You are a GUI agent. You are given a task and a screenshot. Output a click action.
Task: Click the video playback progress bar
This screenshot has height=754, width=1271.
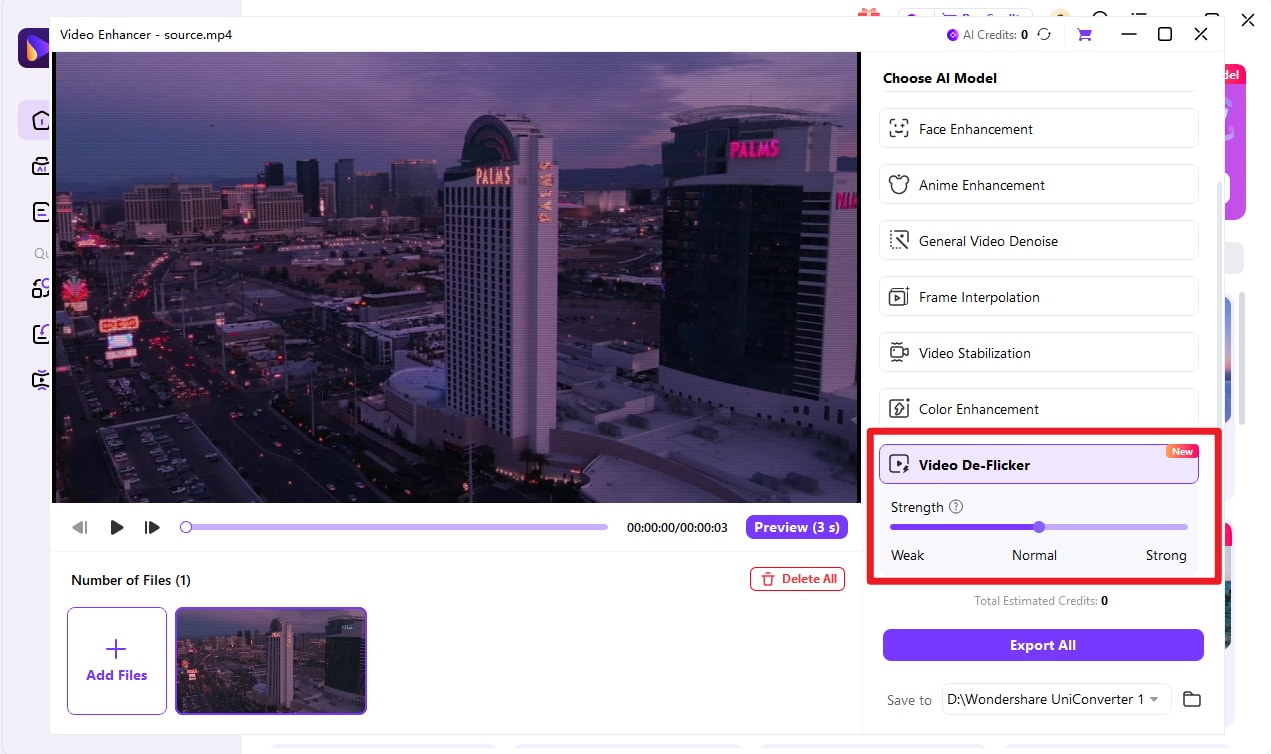click(x=396, y=527)
